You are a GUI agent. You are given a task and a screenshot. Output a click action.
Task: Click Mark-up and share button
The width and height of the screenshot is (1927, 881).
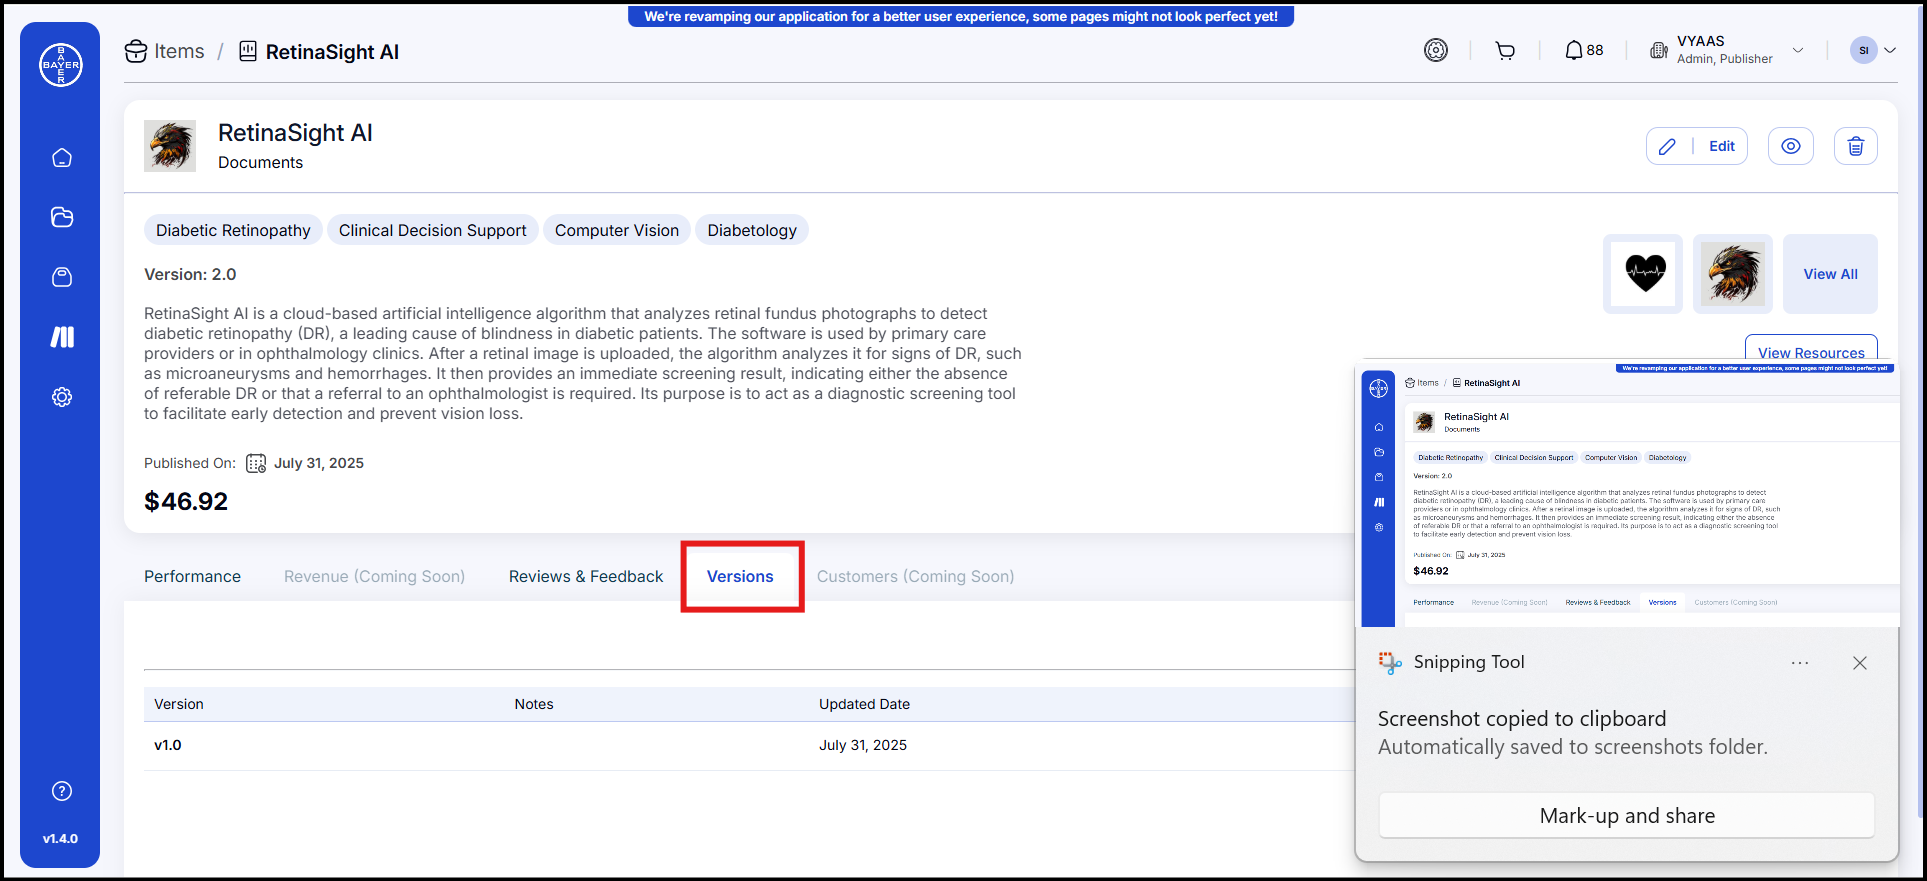click(1627, 816)
